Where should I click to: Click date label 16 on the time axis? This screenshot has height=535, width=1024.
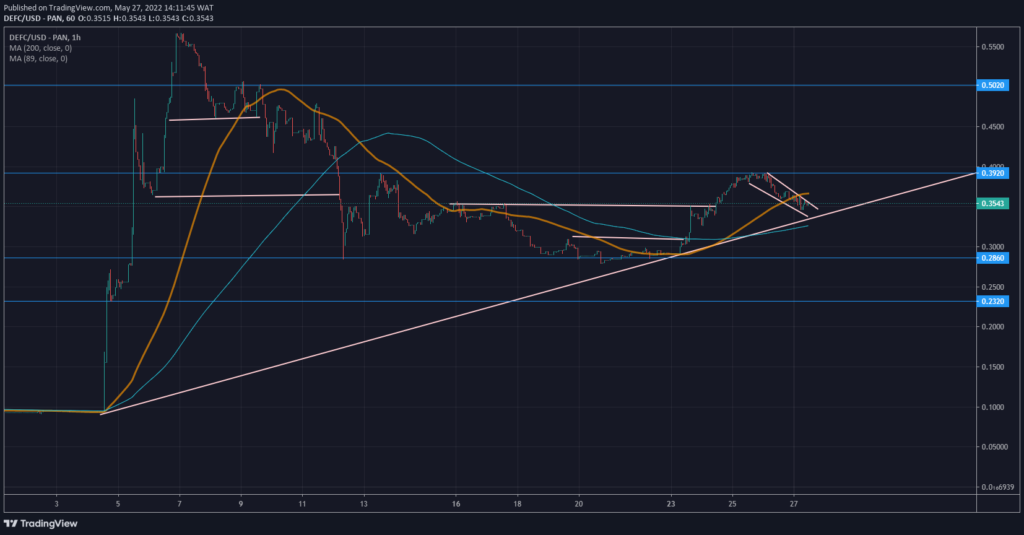pos(456,504)
